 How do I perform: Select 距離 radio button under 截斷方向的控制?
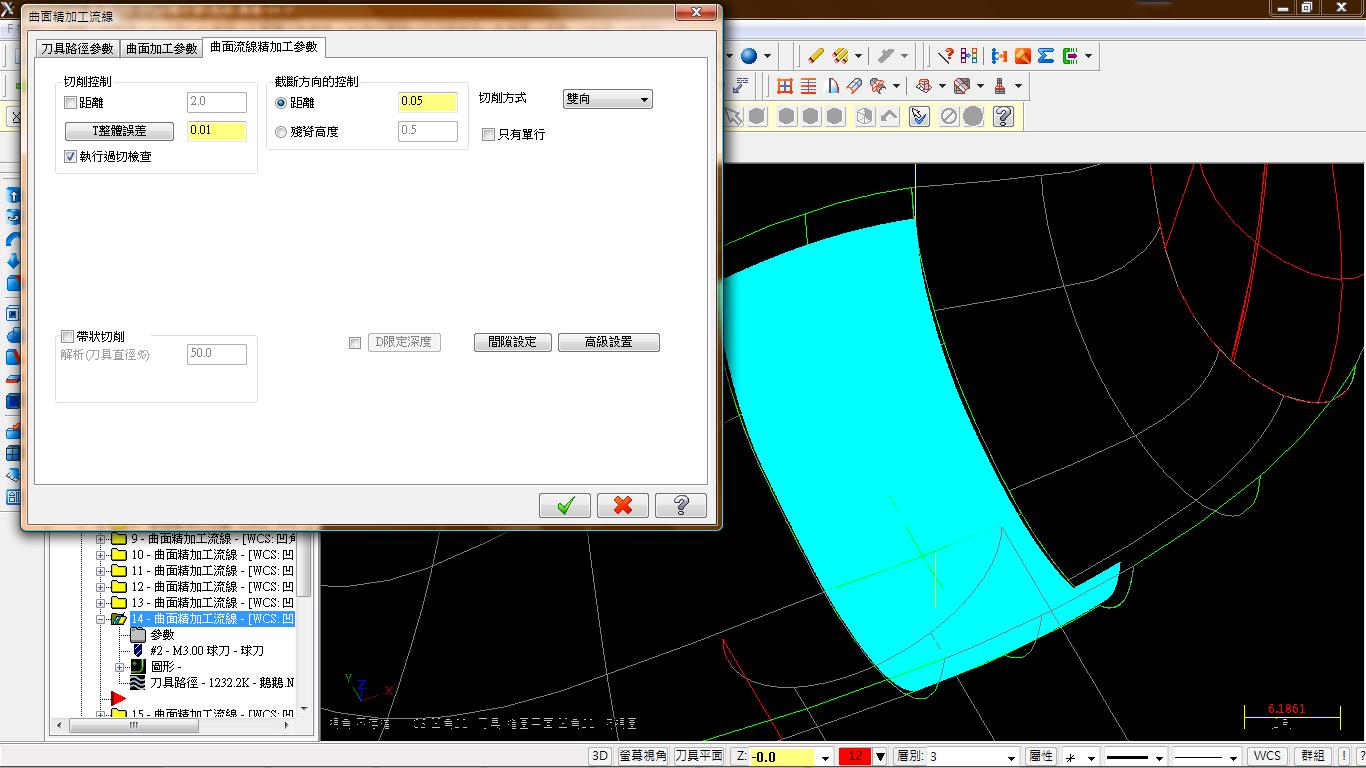[281, 103]
